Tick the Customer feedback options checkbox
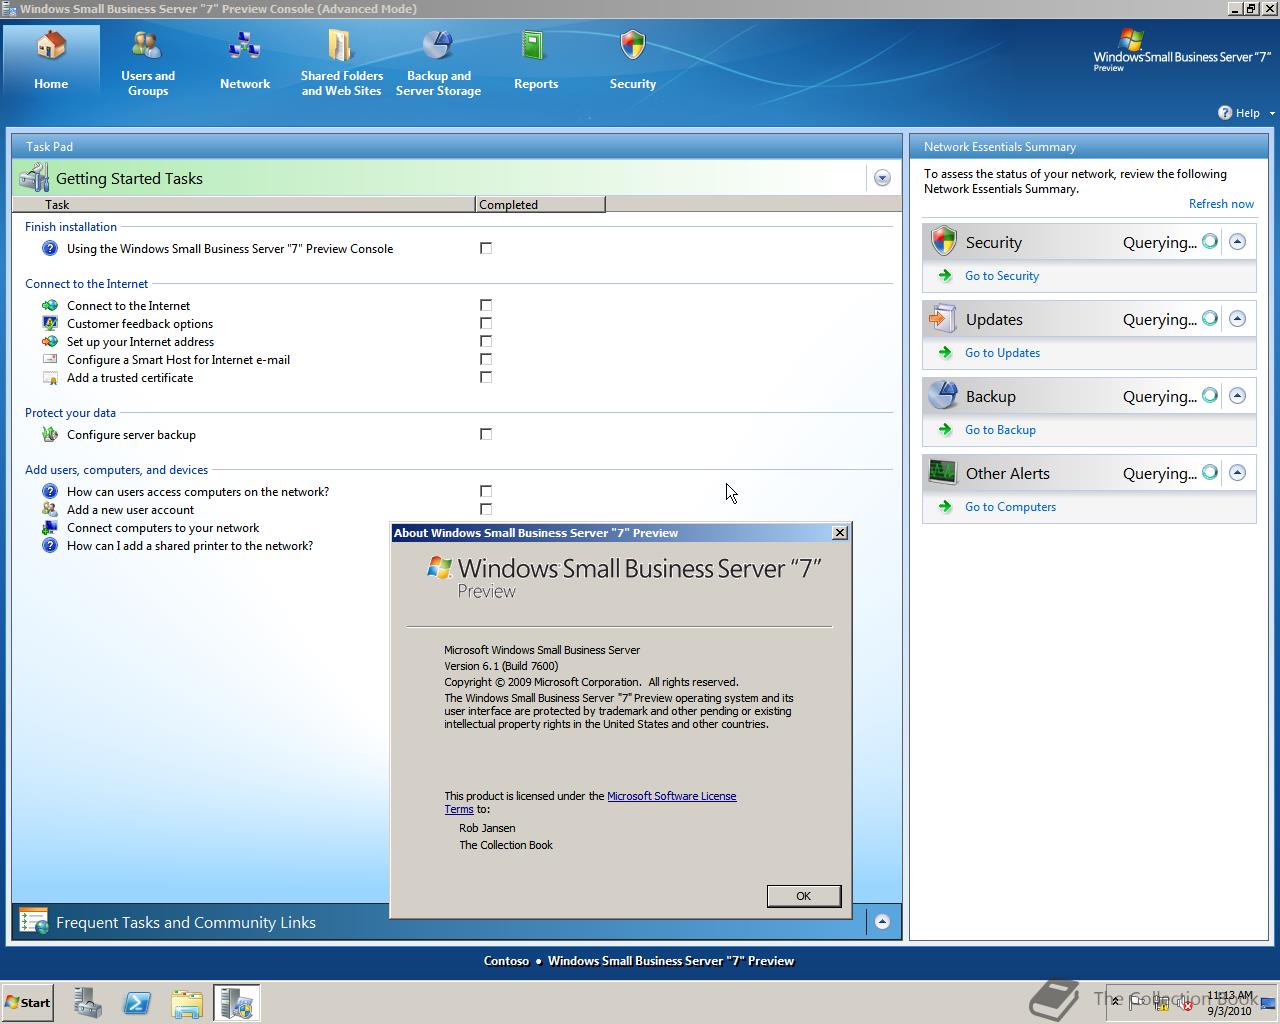This screenshot has height=1024, width=1280. tap(486, 323)
